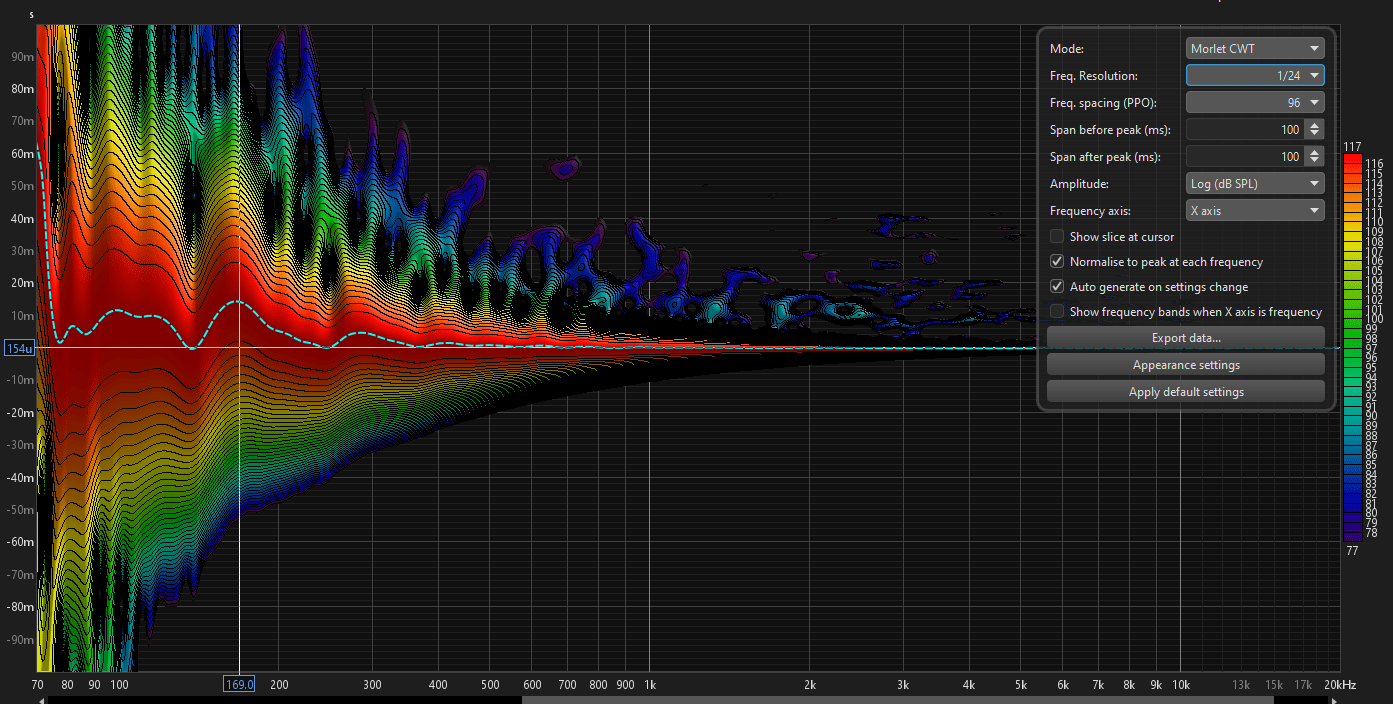Decrease Span after peak with the down arrow
This screenshot has width=1393, height=704.
click(x=1315, y=161)
